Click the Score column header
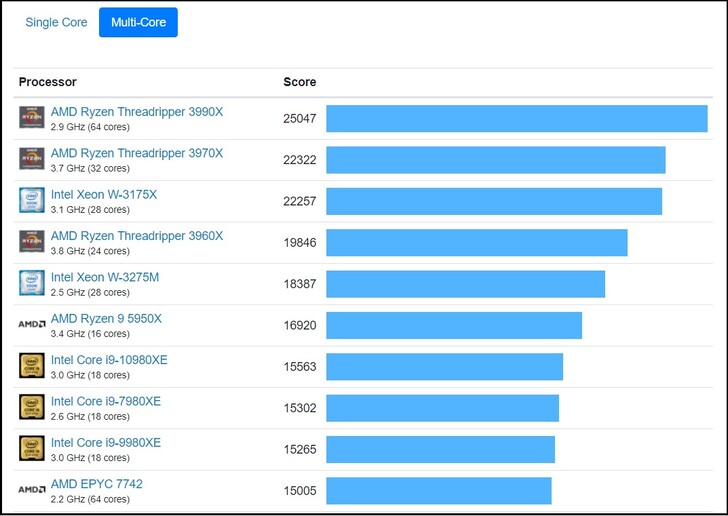The image size is (728, 516). click(299, 82)
